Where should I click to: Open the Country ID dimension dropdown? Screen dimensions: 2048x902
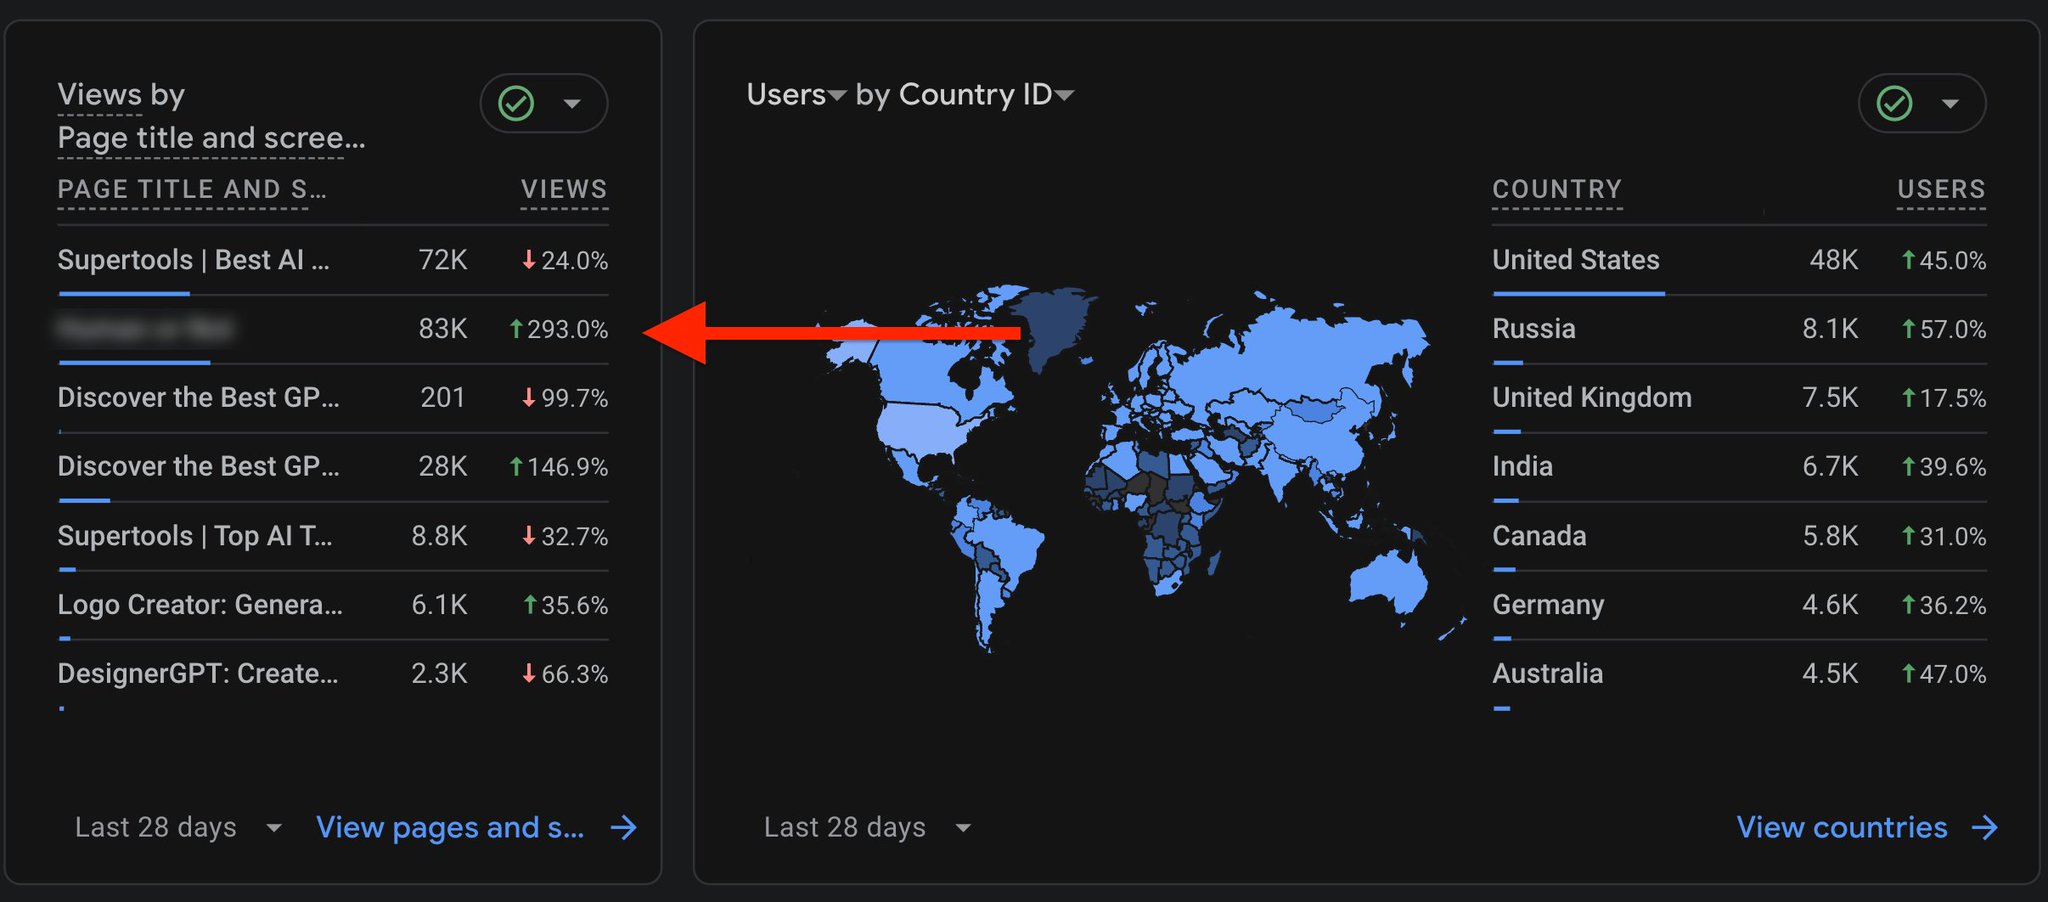click(x=986, y=95)
